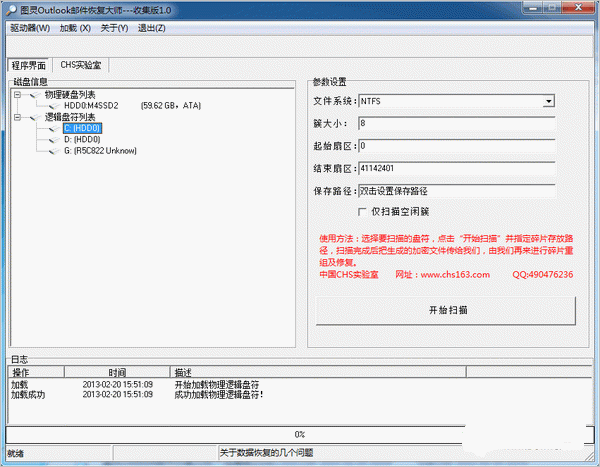Click the 开始加载物理逻辑盘符 log description
Screen dimensions: 600x467
[217, 384]
